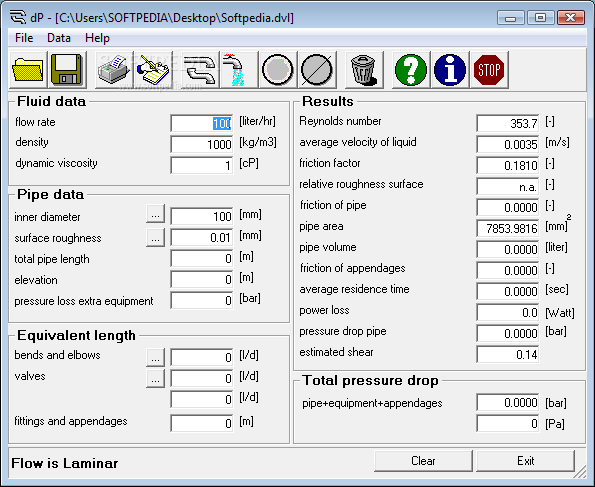595x487 pixels.
Task: Open bends and elbows (...) button
Action: pyautogui.click(x=155, y=358)
